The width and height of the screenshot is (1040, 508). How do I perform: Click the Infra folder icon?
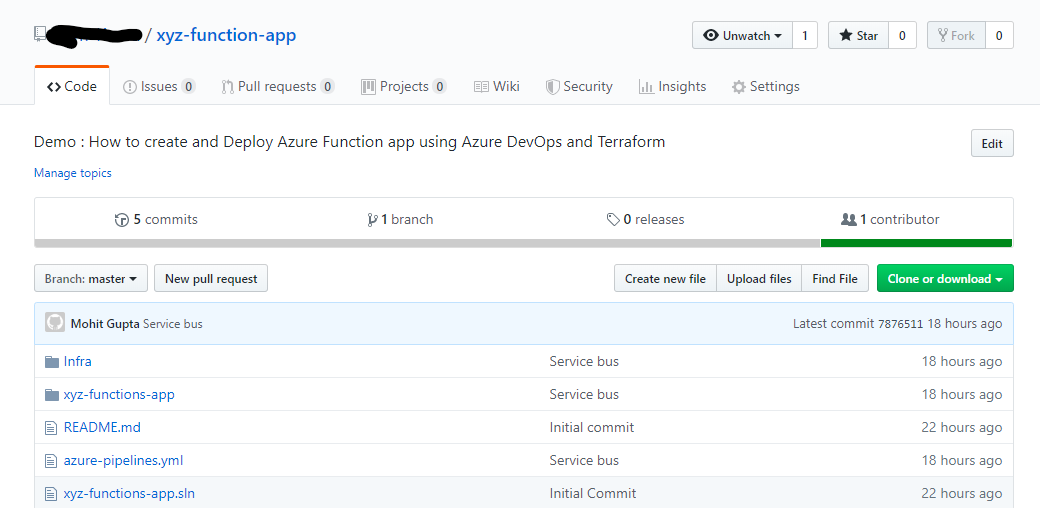coord(52,361)
